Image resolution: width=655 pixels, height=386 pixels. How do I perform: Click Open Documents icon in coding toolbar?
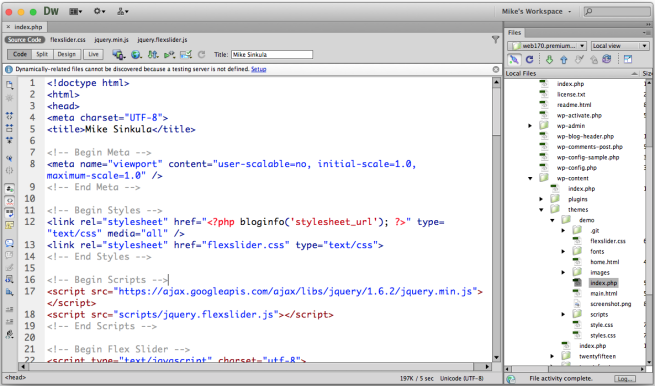[x=9, y=85]
